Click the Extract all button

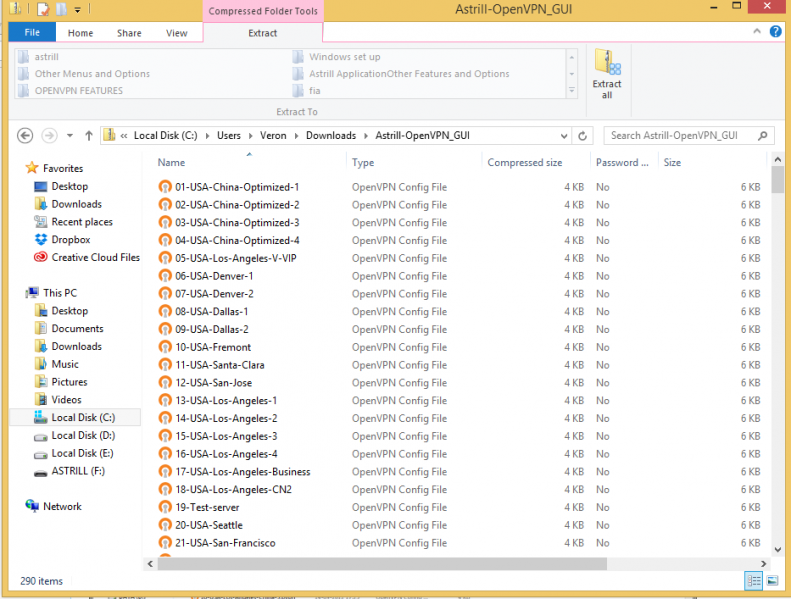point(607,74)
